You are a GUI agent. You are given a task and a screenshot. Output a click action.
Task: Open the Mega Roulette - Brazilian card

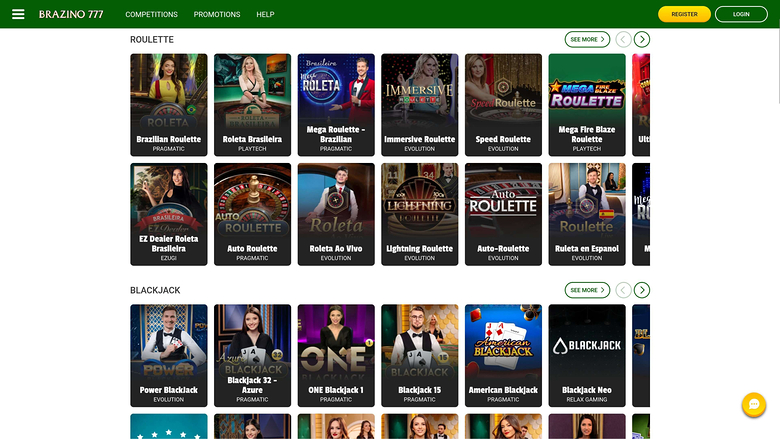tap(336, 105)
